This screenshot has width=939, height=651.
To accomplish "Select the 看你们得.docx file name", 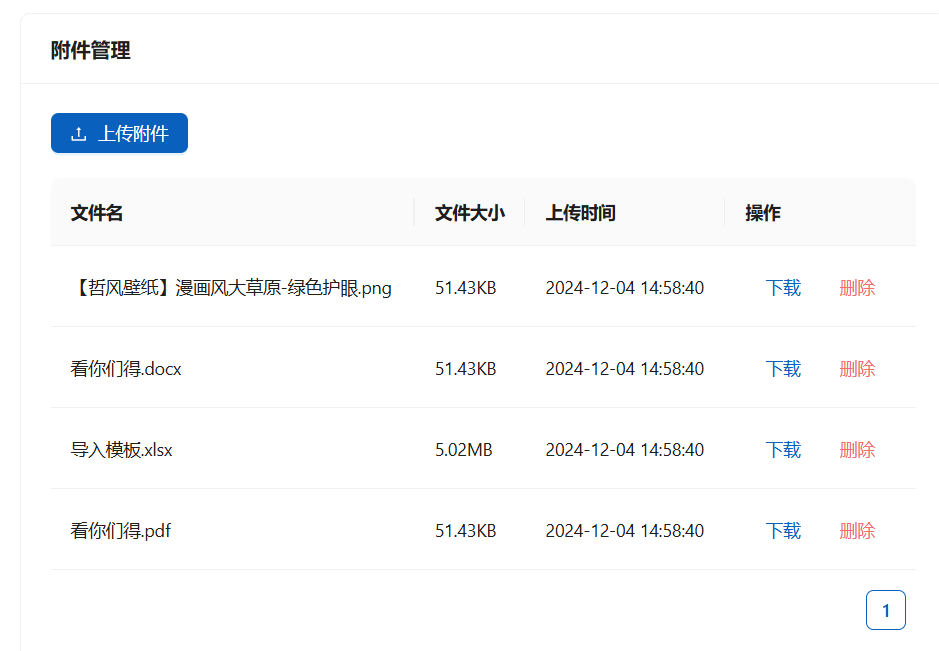I will point(126,369).
